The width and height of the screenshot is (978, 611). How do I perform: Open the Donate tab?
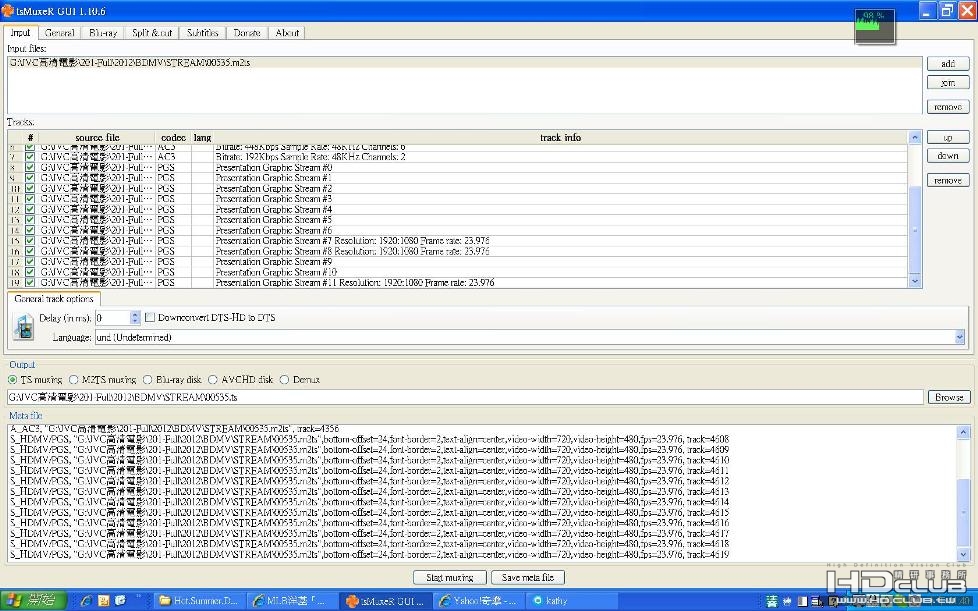pos(247,32)
